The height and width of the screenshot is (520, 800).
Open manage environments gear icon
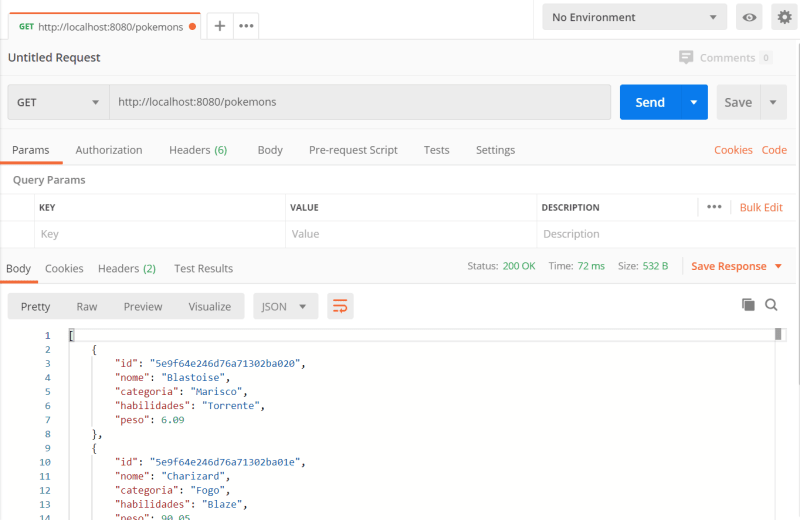point(783,17)
